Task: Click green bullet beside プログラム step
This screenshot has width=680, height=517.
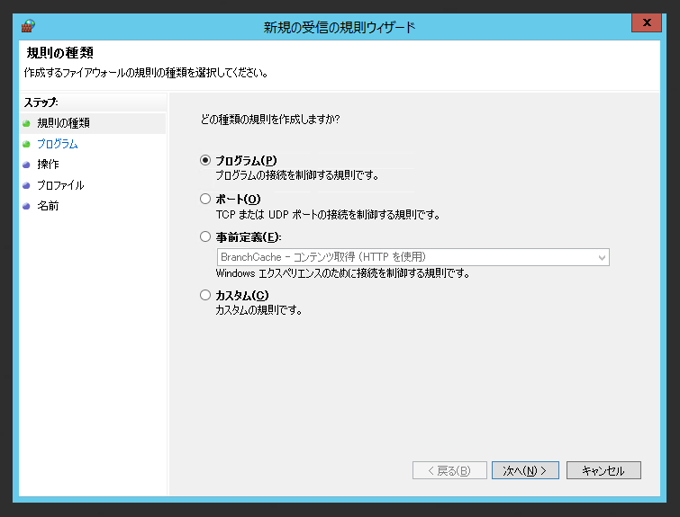Action: click(x=26, y=144)
